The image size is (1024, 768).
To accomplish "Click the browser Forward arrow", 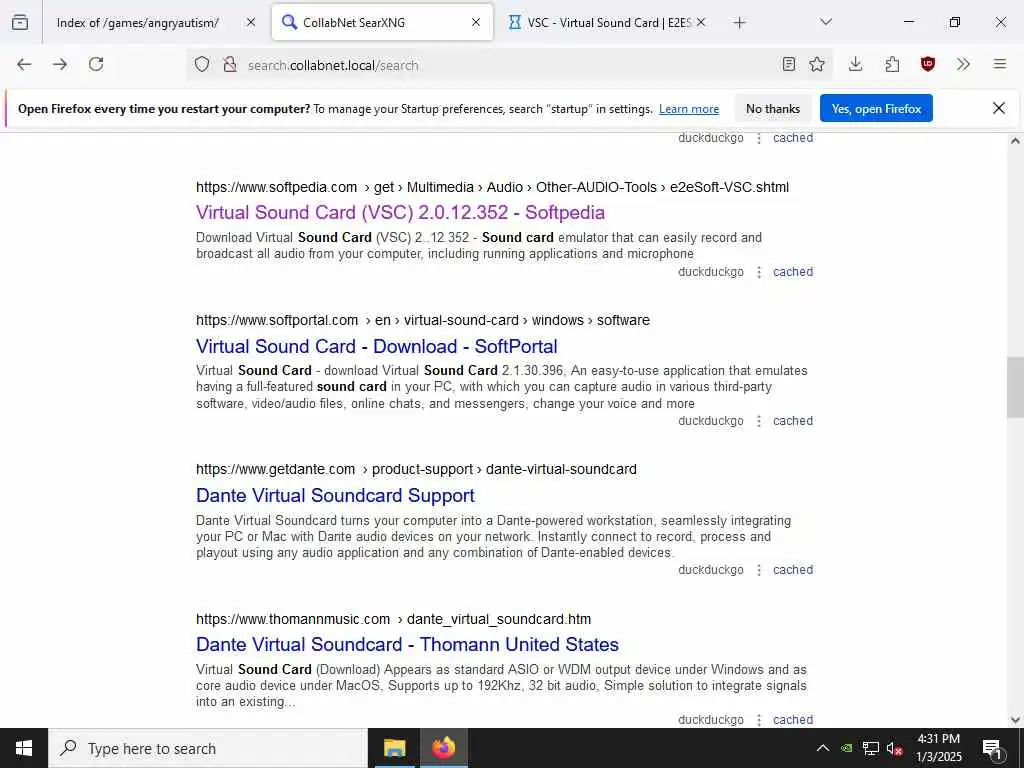I will pyautogui.click(x=60, y=64).
